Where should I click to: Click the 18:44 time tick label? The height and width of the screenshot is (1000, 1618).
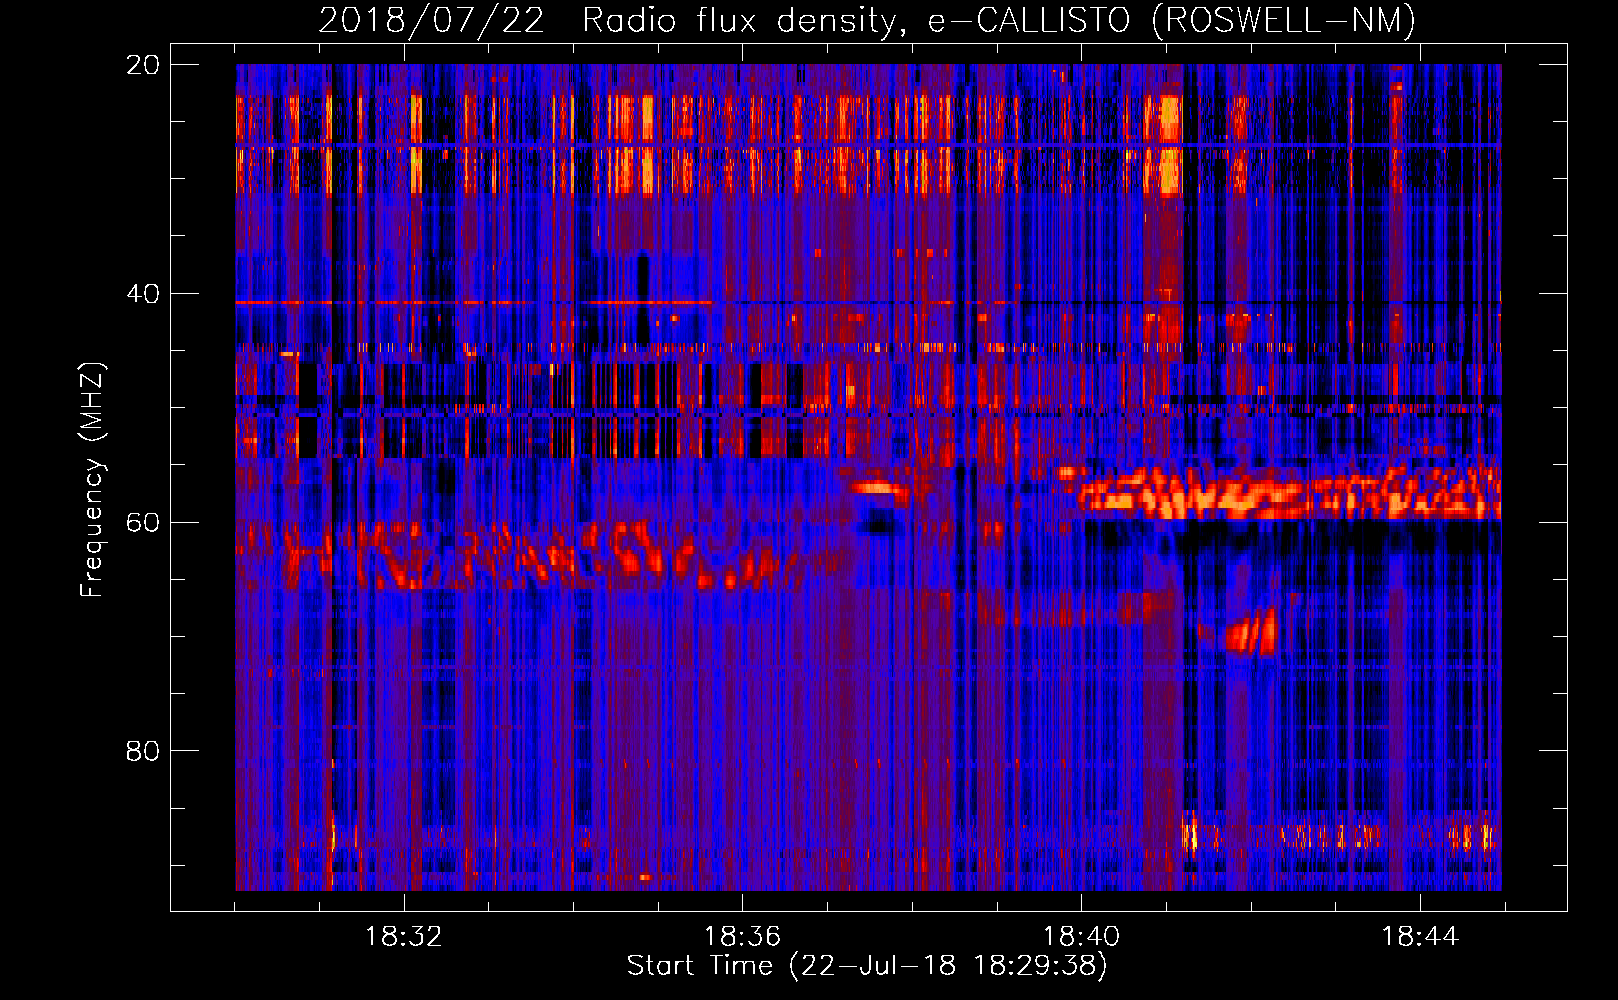pos(1420,937)
